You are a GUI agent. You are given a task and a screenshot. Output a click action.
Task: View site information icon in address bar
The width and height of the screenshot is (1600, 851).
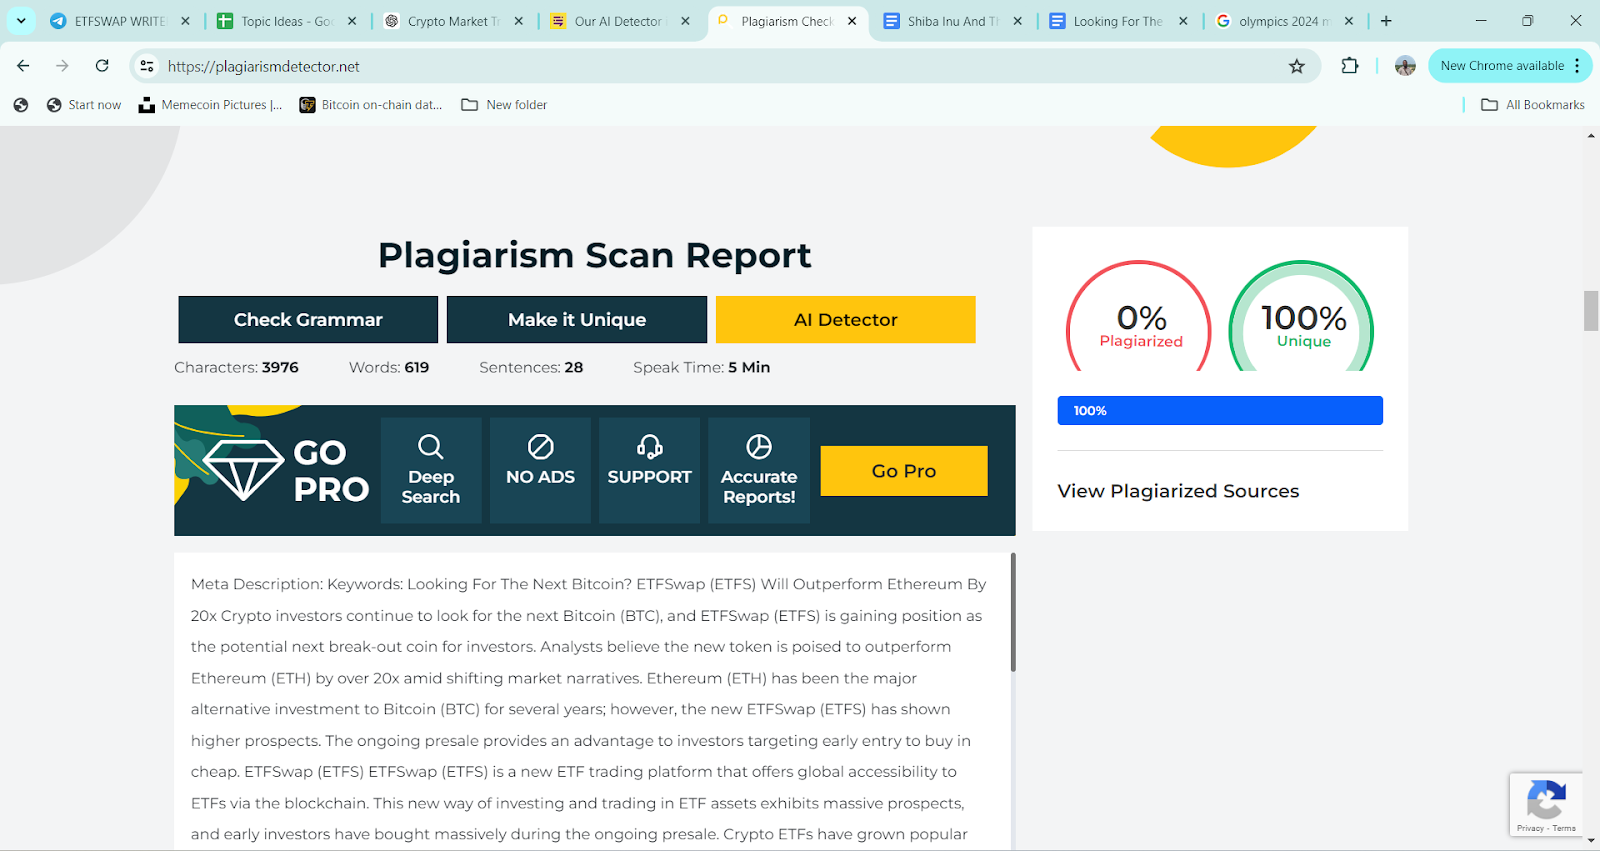coord(147,66)
